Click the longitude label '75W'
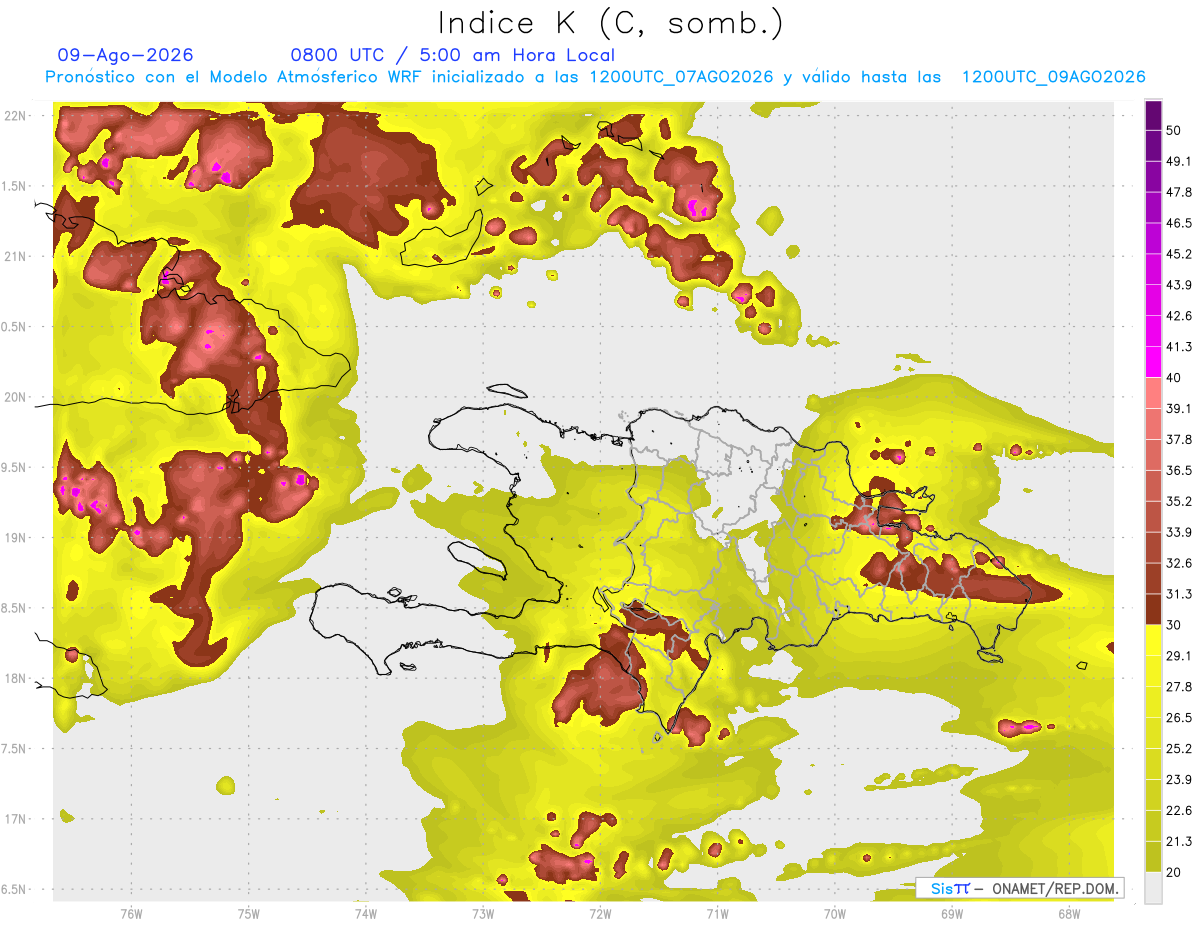Image resolution: width=1200 pixels, height=927 pixels. [249, 913]
